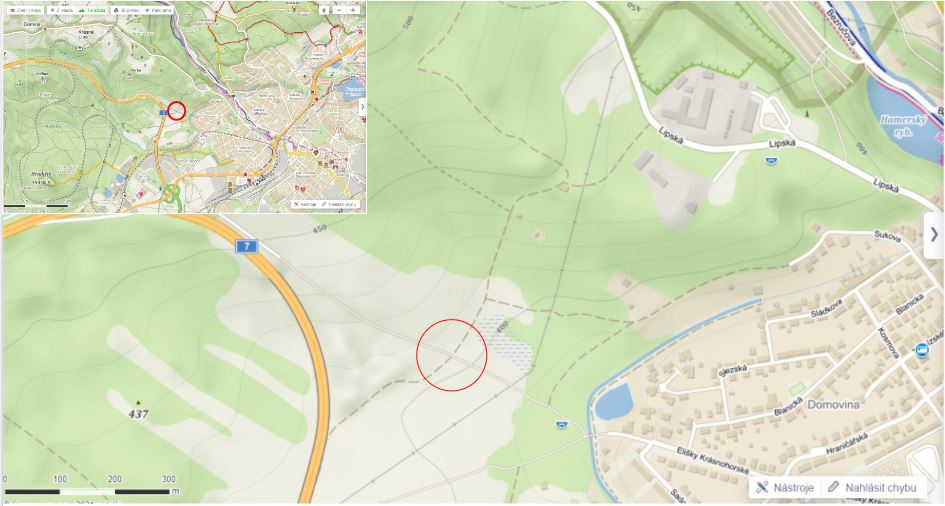Click the pencil icon beside Nahlásit chybu
945x506 pixels.
click(834, 487)
